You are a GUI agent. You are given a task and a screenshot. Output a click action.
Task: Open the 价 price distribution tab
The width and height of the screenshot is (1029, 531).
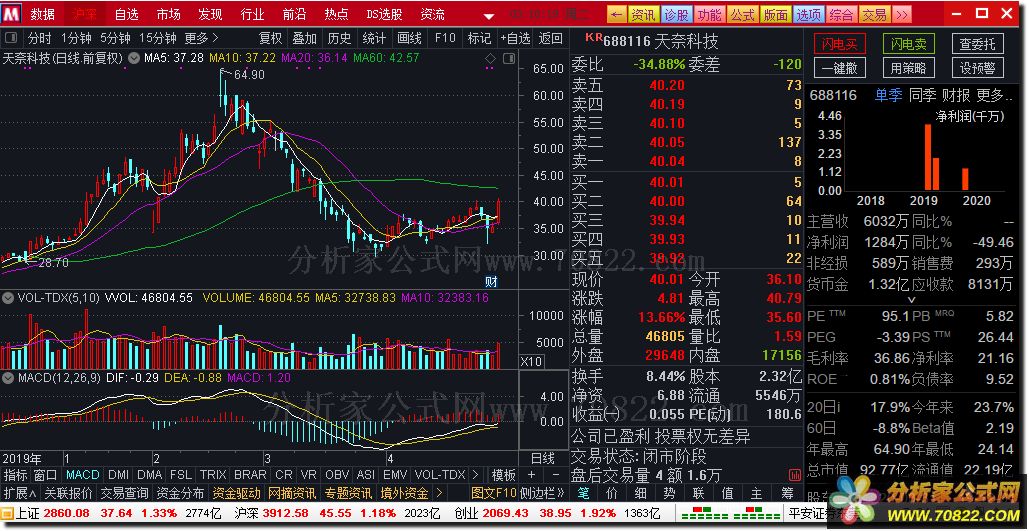coord(612,492)
